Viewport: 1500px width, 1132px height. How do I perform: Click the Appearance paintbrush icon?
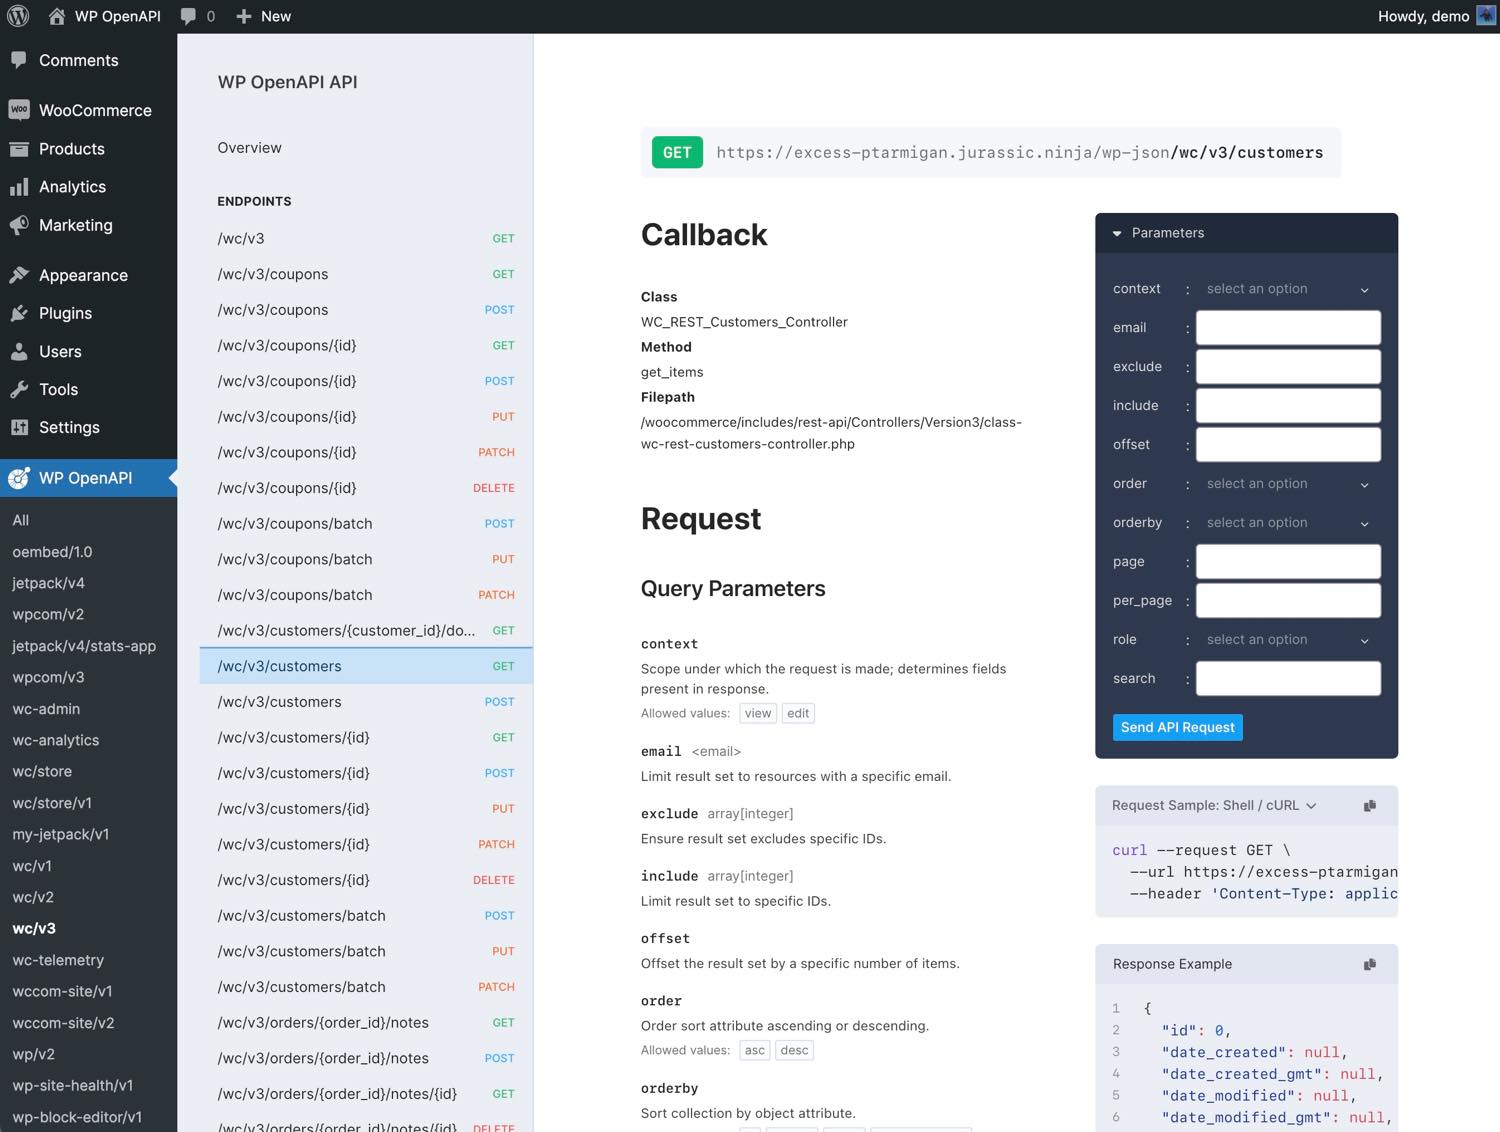(x=19, y=275)
